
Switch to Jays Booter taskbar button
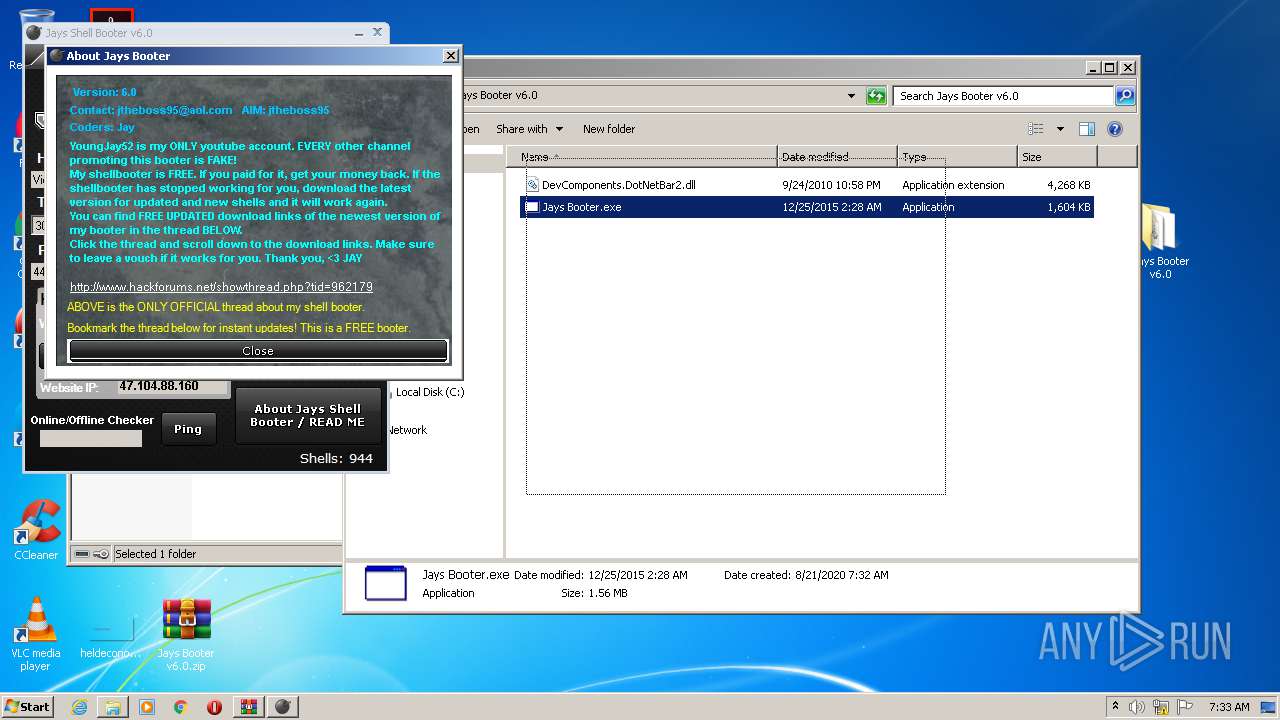point(284,707)
